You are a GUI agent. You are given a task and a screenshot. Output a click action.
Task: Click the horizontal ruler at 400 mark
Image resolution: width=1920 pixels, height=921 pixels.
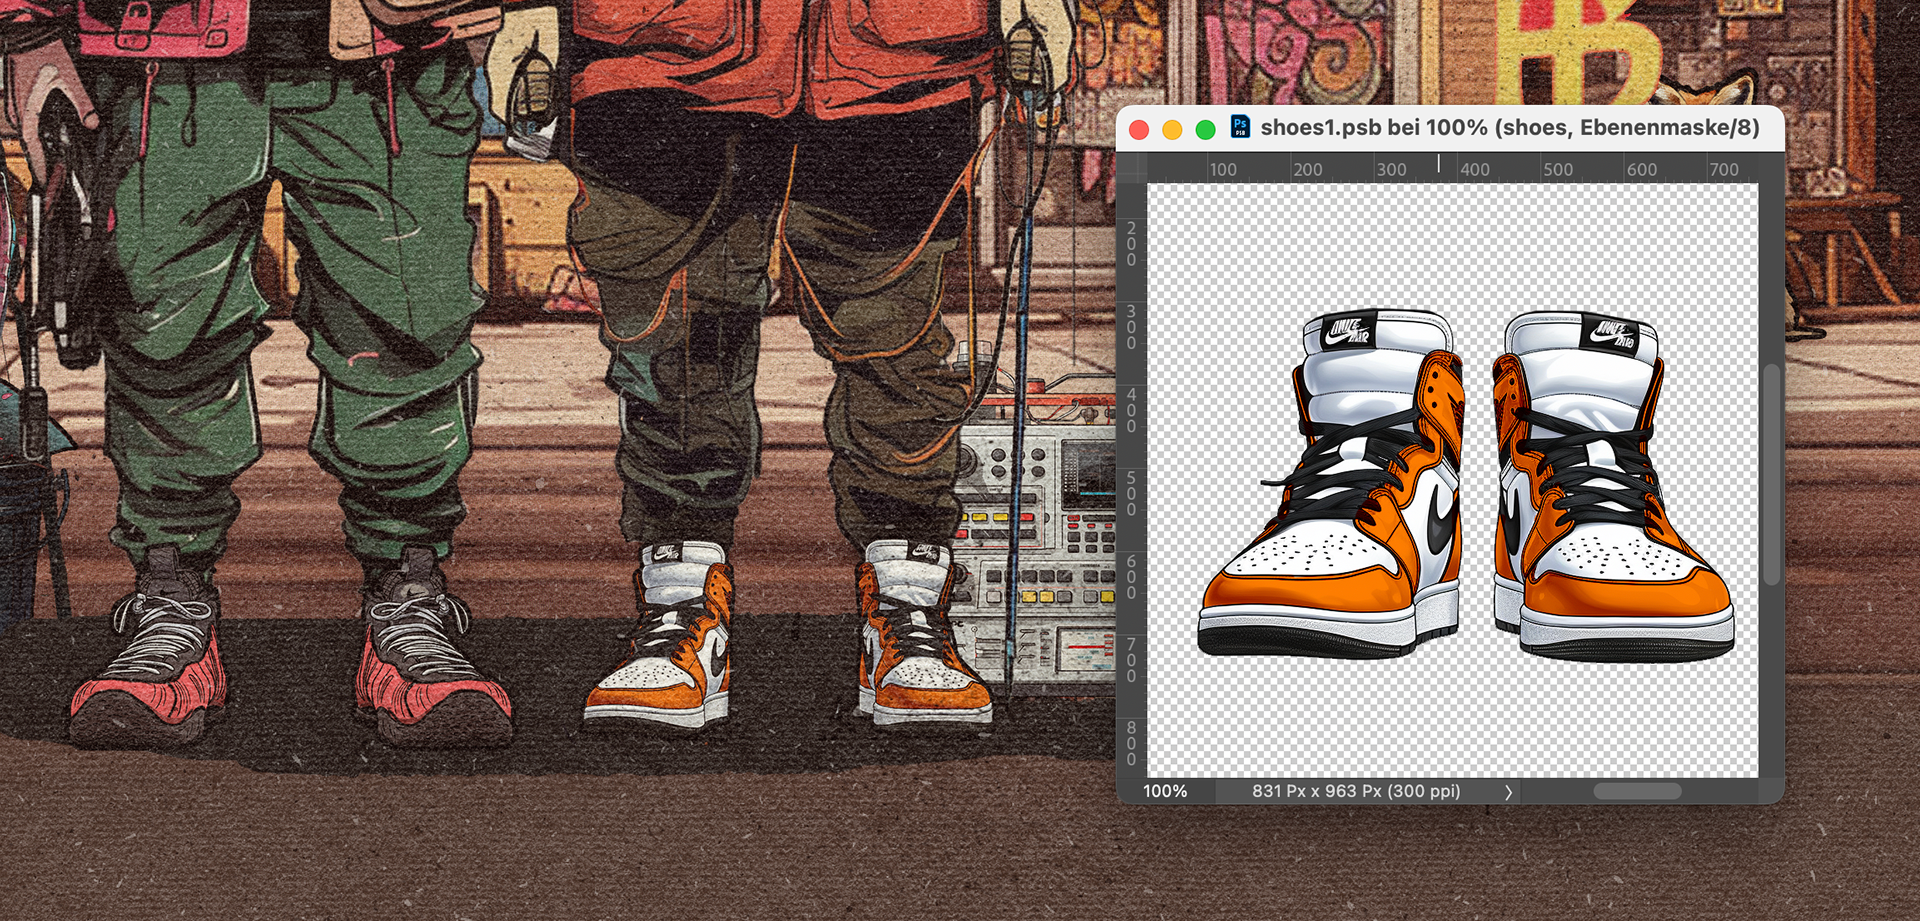(1474, 169)
